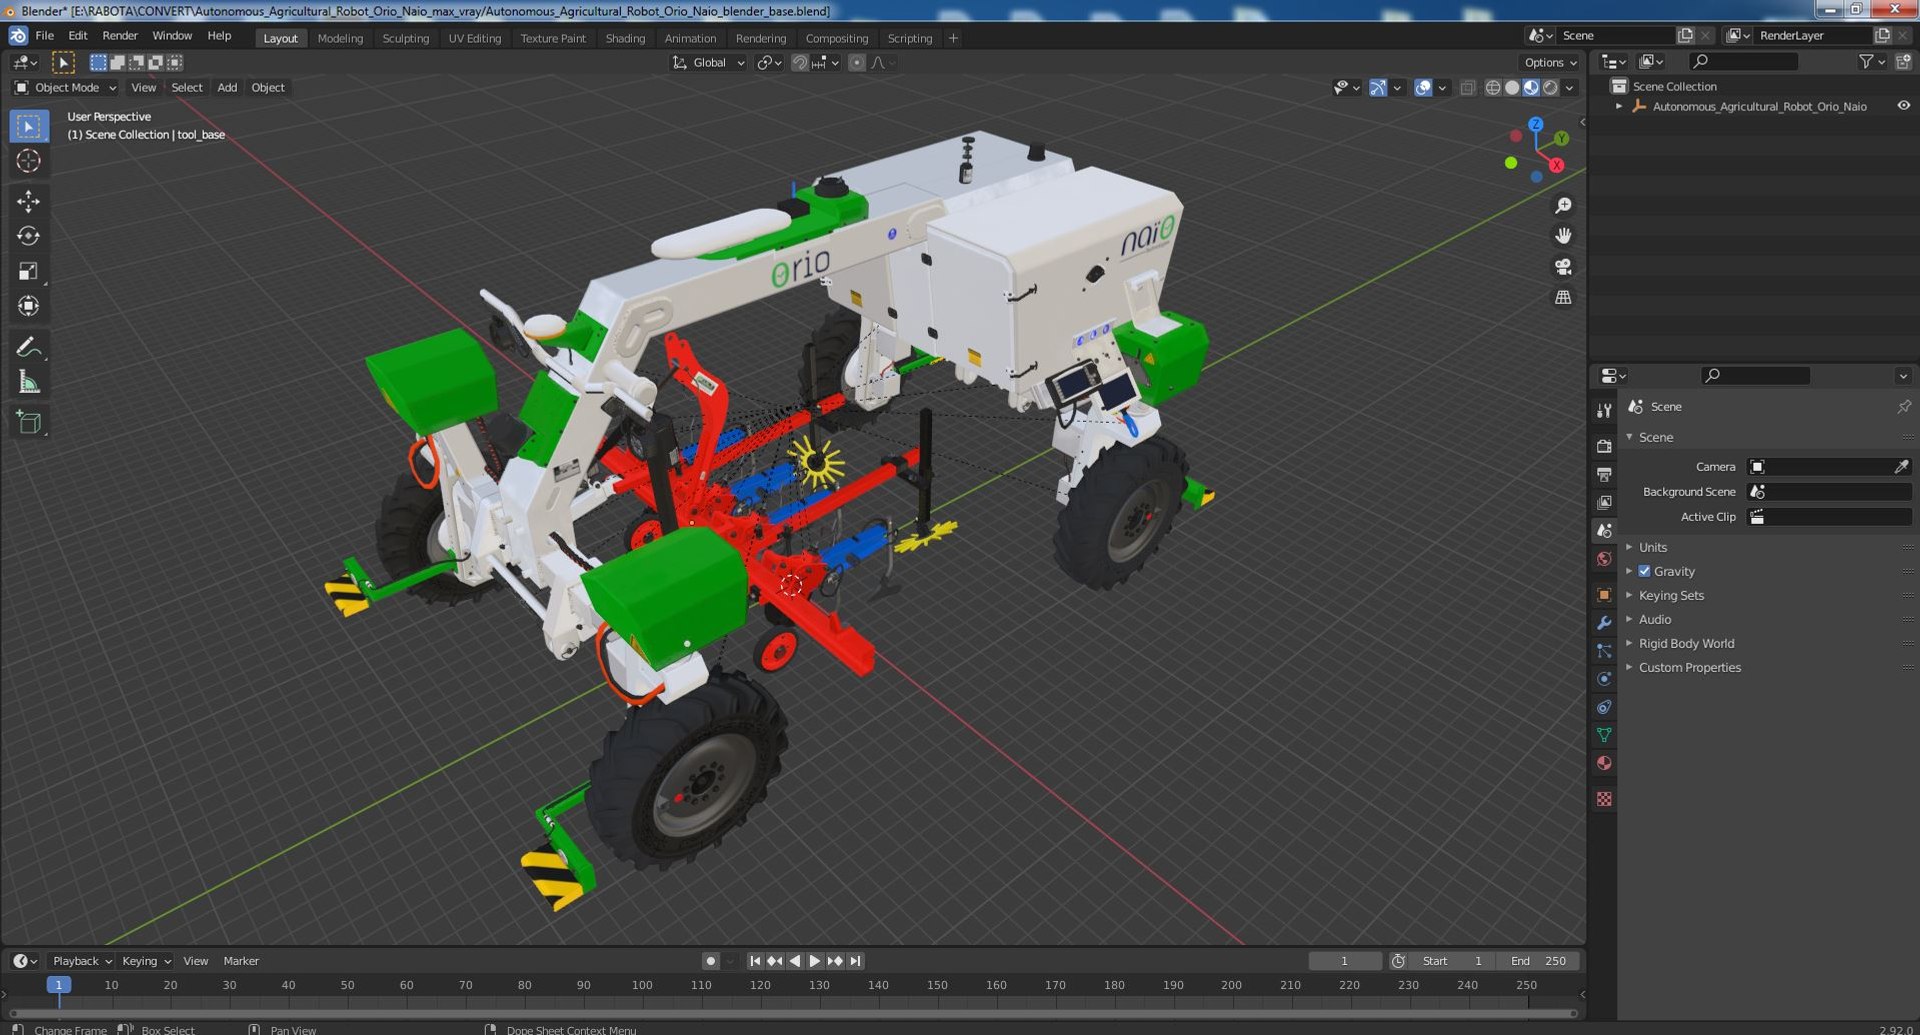Hide Autonomous_Agricultural_Robot_Orio_Naio collection with eye icon
The height and width of the screenshot is (1035, 1920).
point(1903,106)
